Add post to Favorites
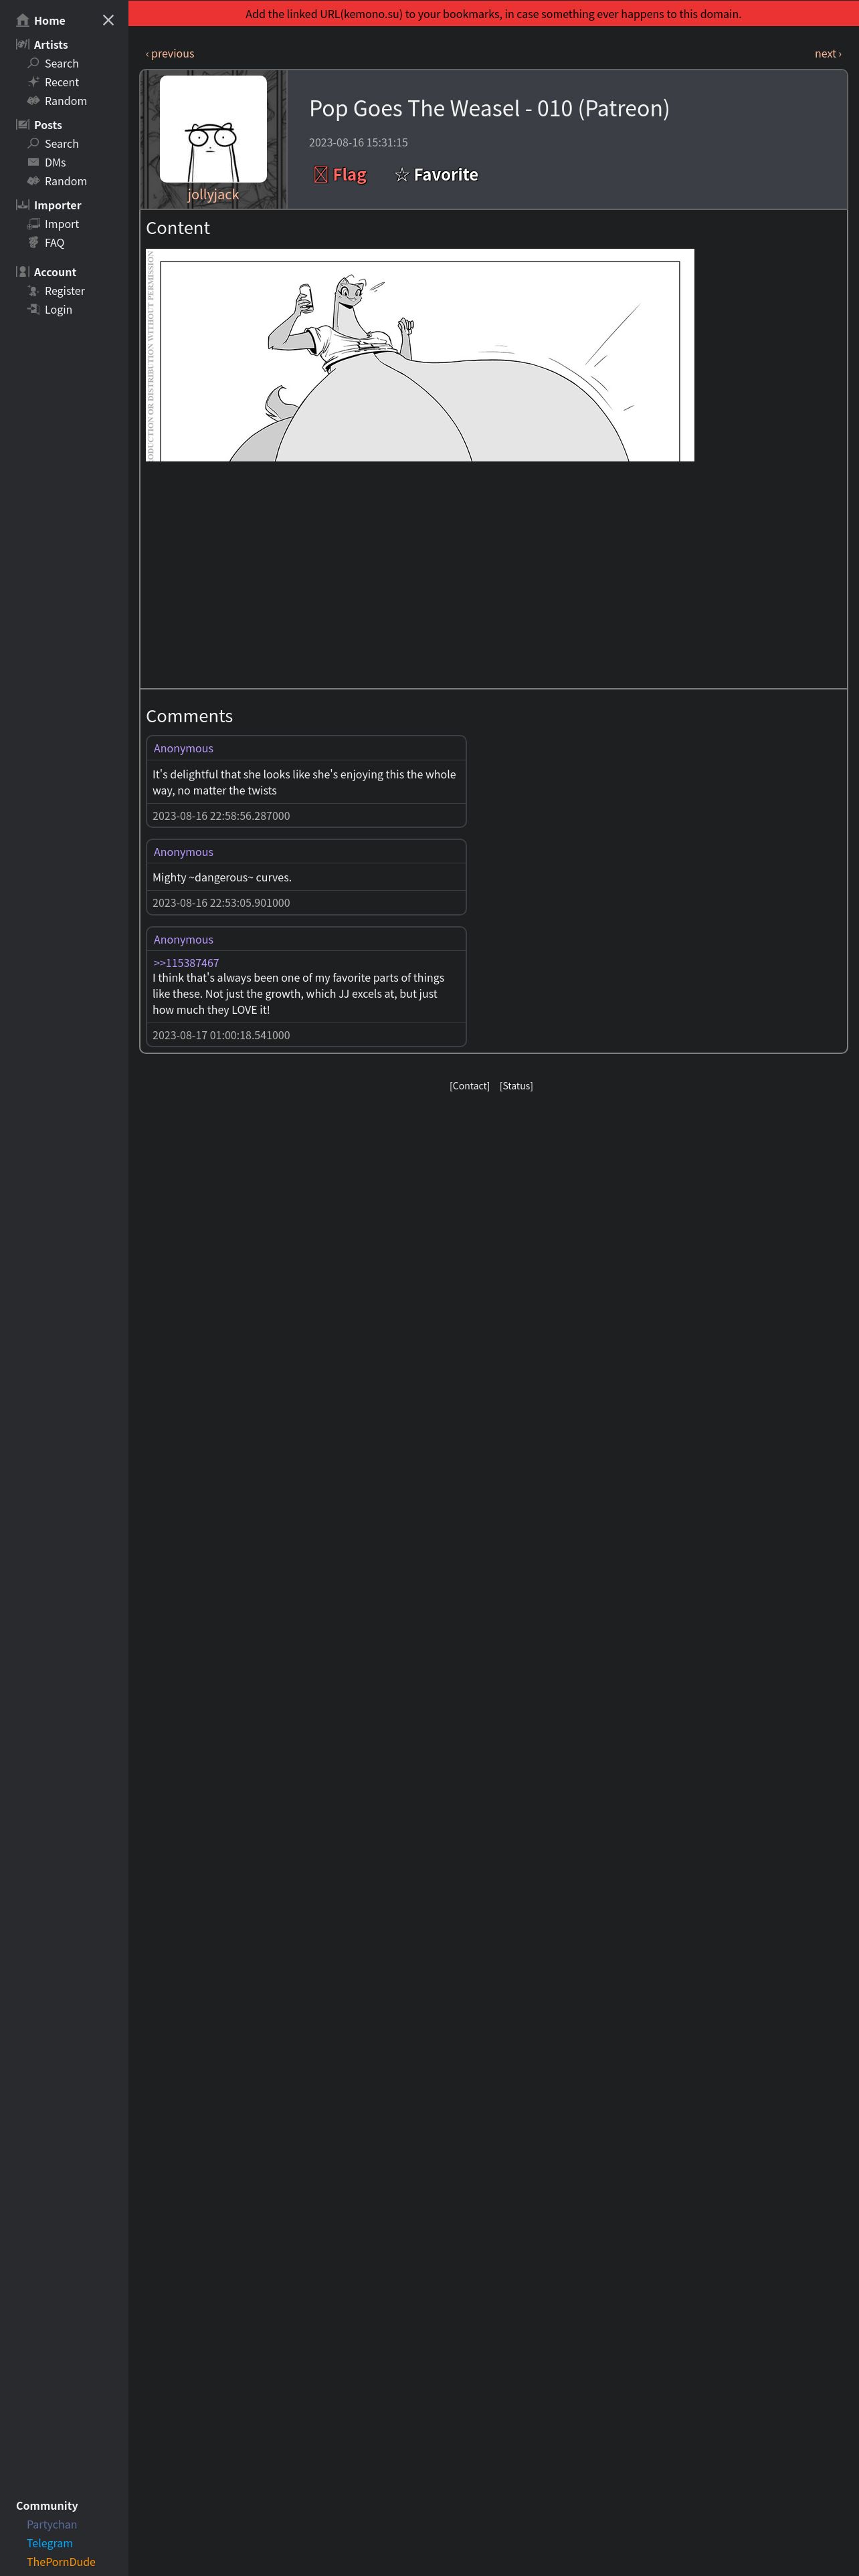 [436, 175]
